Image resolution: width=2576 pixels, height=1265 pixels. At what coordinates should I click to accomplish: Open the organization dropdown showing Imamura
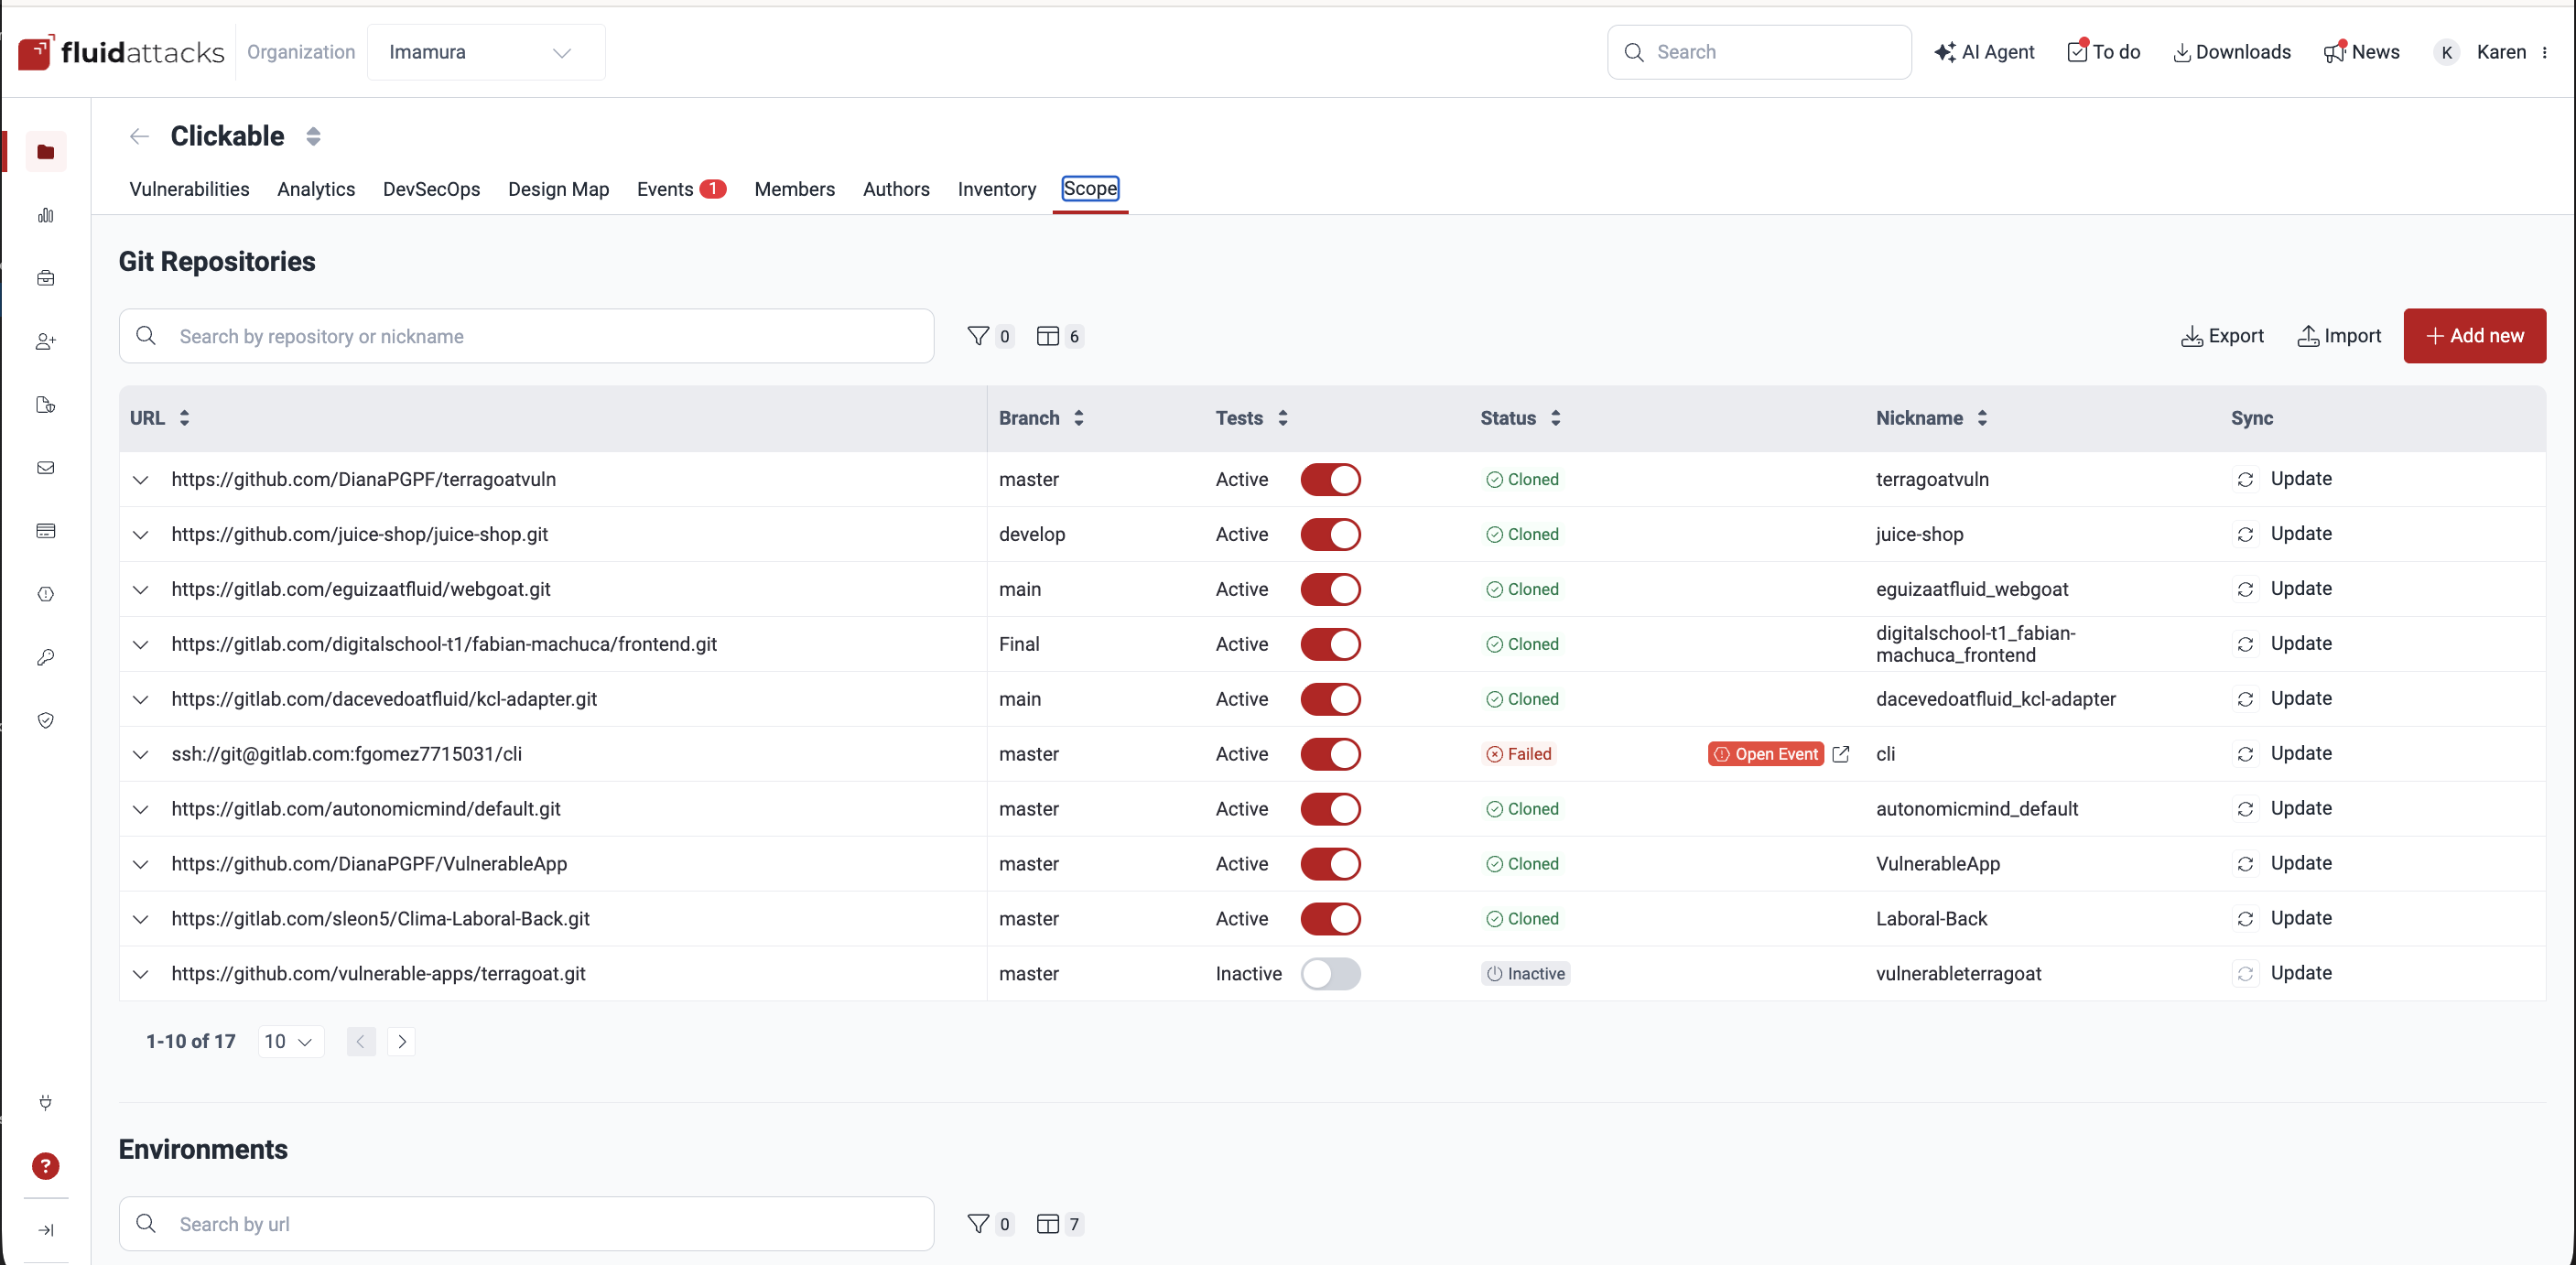[485, 52]
